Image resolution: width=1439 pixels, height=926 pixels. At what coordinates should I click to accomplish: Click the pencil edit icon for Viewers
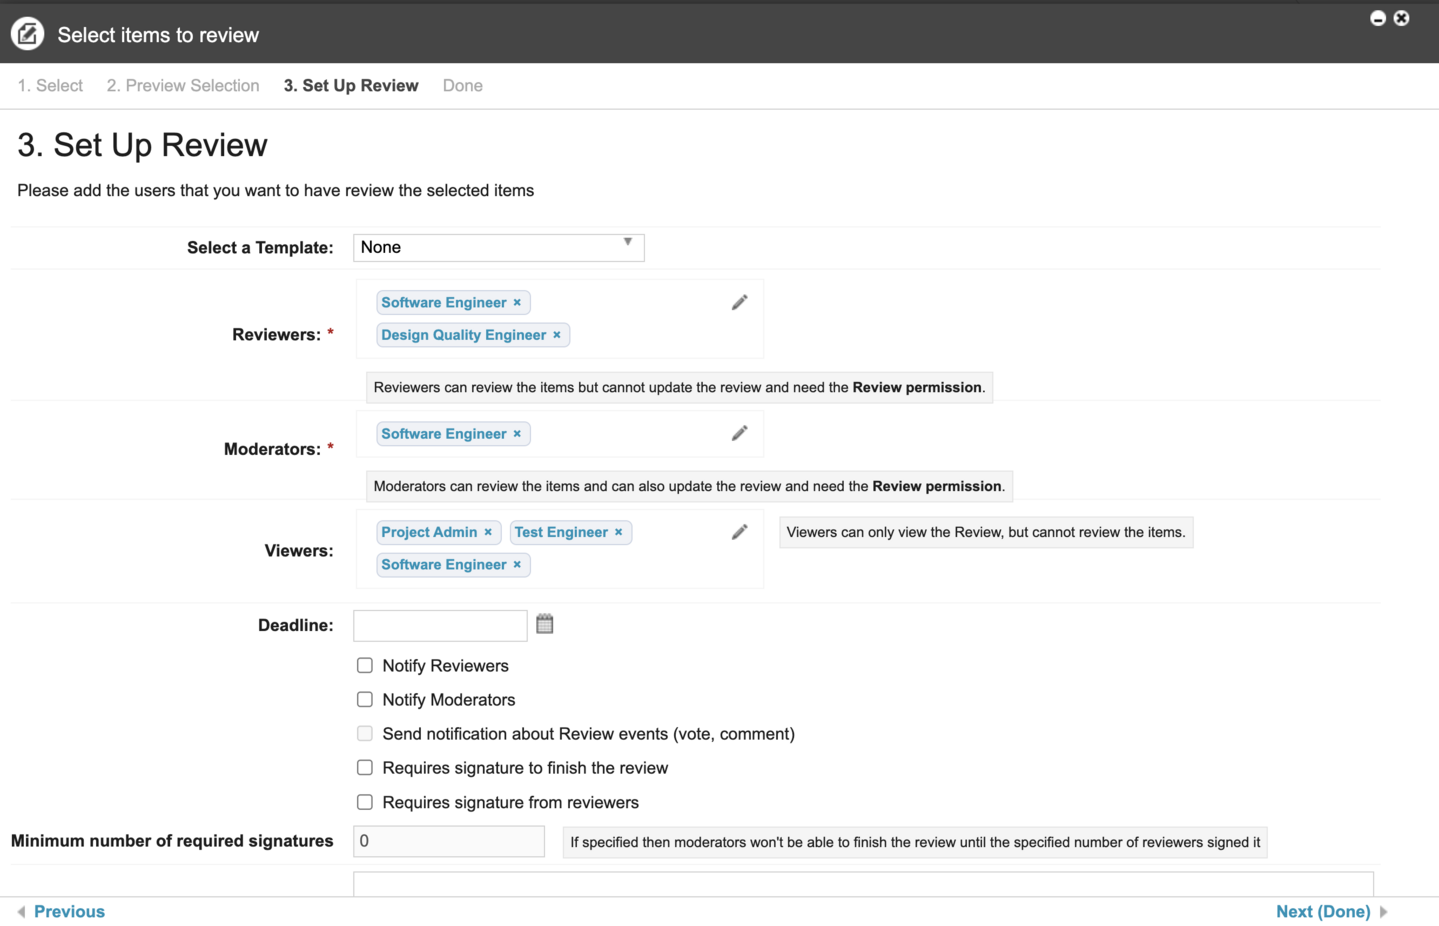[739, 532]
